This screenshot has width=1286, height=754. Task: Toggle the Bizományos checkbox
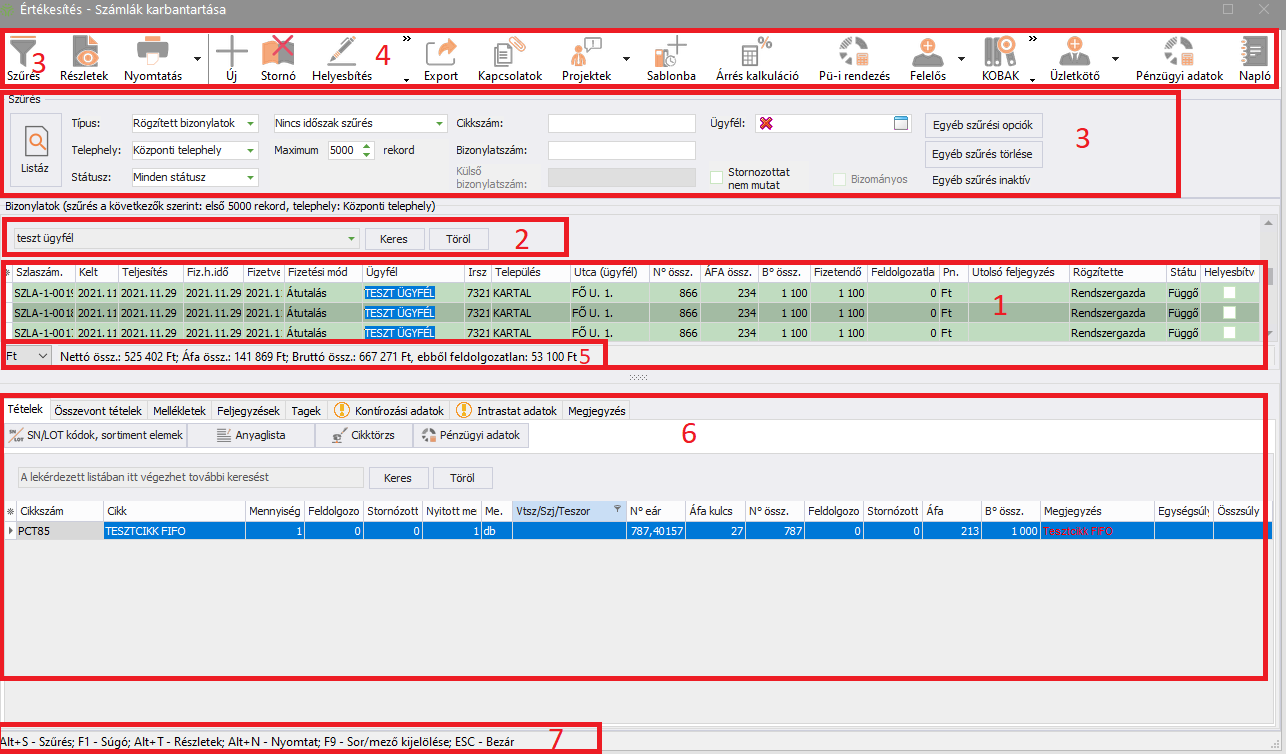point(841,179)
